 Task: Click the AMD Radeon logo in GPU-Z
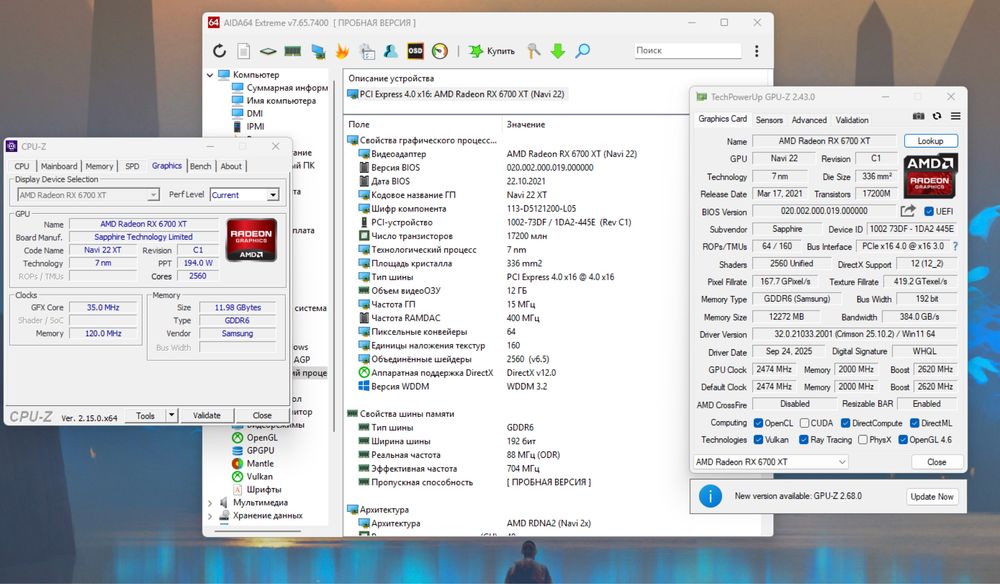930,175
